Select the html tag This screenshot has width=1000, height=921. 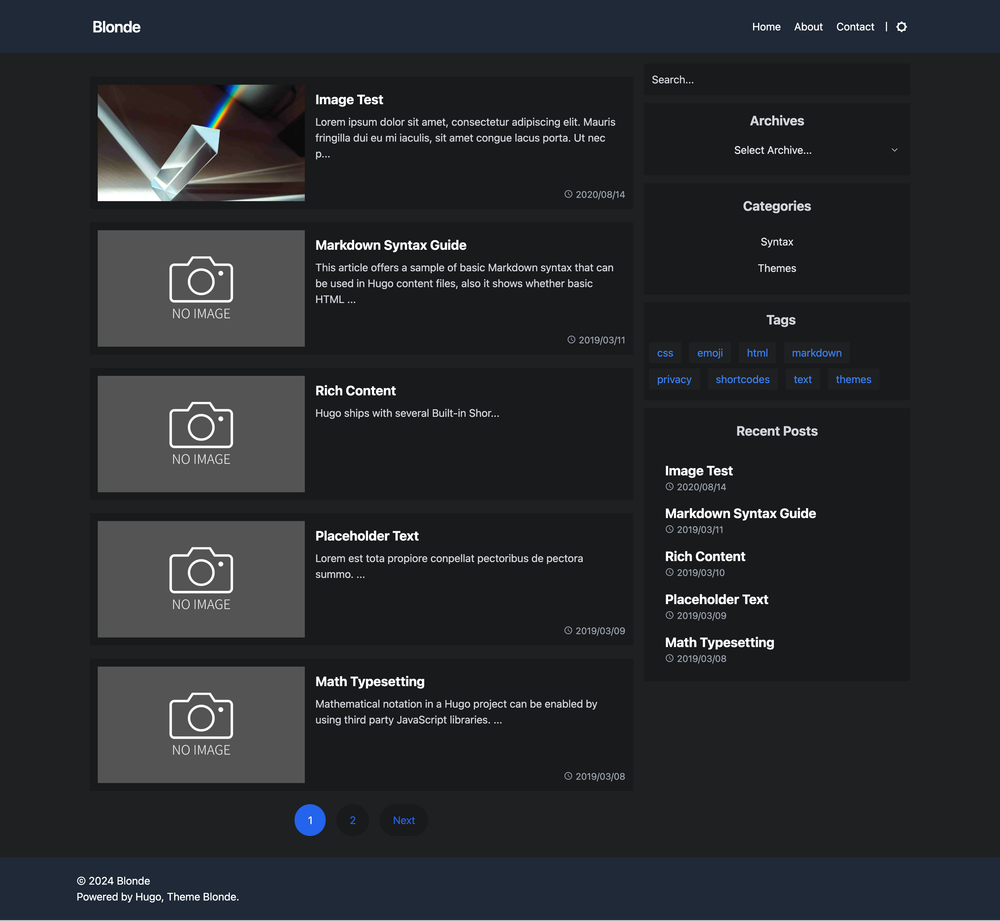point(757,353)
